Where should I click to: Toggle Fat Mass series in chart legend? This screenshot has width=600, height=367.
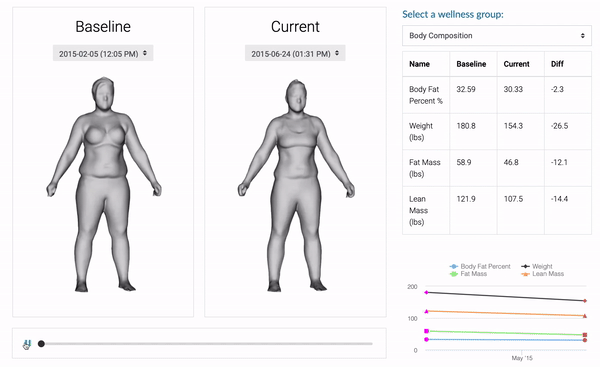468,274
